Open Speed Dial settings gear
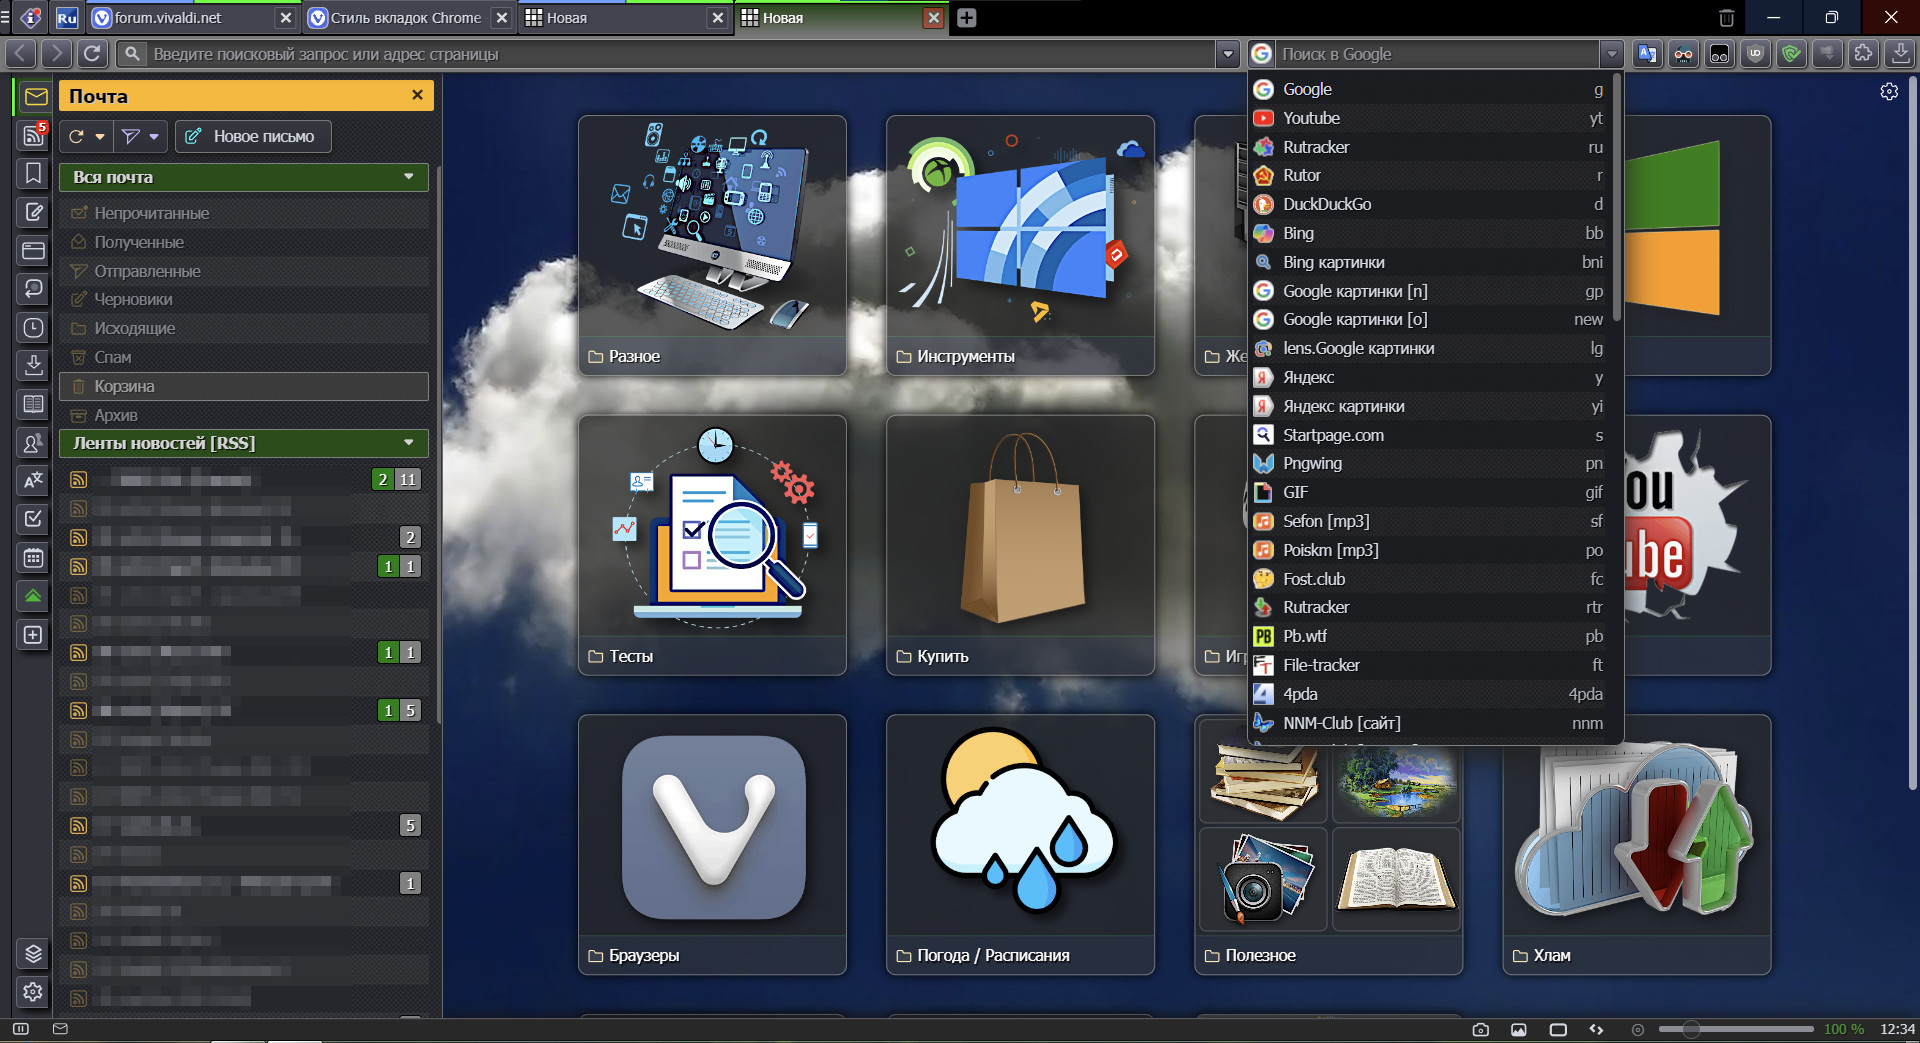 (x=1889, y=92)
